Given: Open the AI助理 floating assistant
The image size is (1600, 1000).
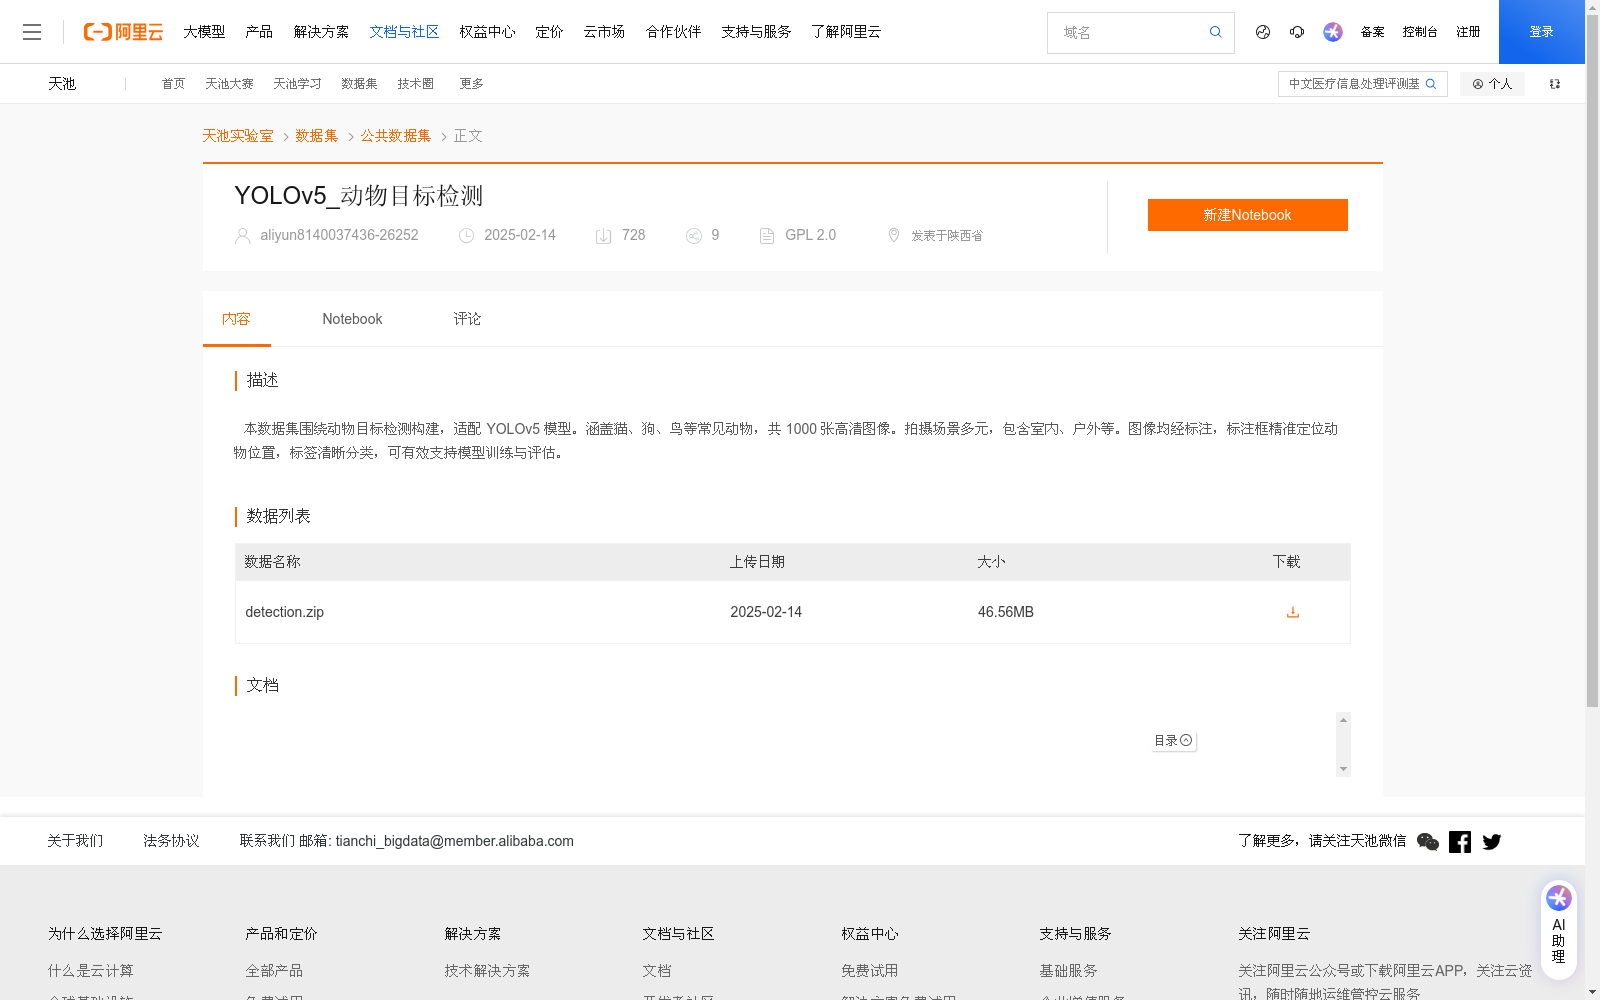Looking at the screenshot, I should click(x=1558, y=924).
